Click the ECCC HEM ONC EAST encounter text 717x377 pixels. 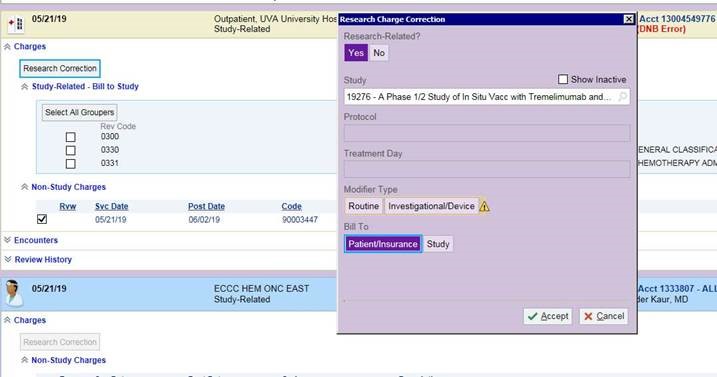(262, 289)
